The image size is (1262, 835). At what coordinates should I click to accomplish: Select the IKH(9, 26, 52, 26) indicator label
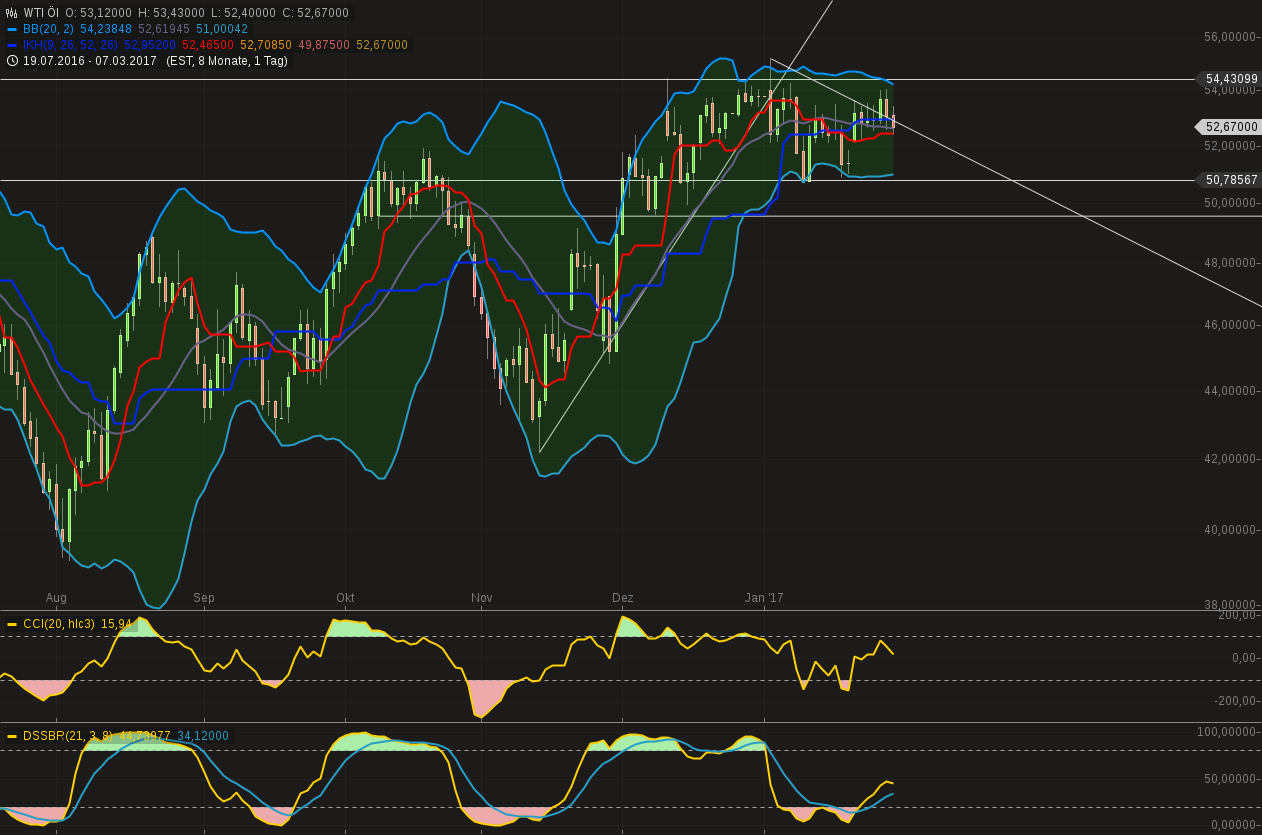point(70,45)
